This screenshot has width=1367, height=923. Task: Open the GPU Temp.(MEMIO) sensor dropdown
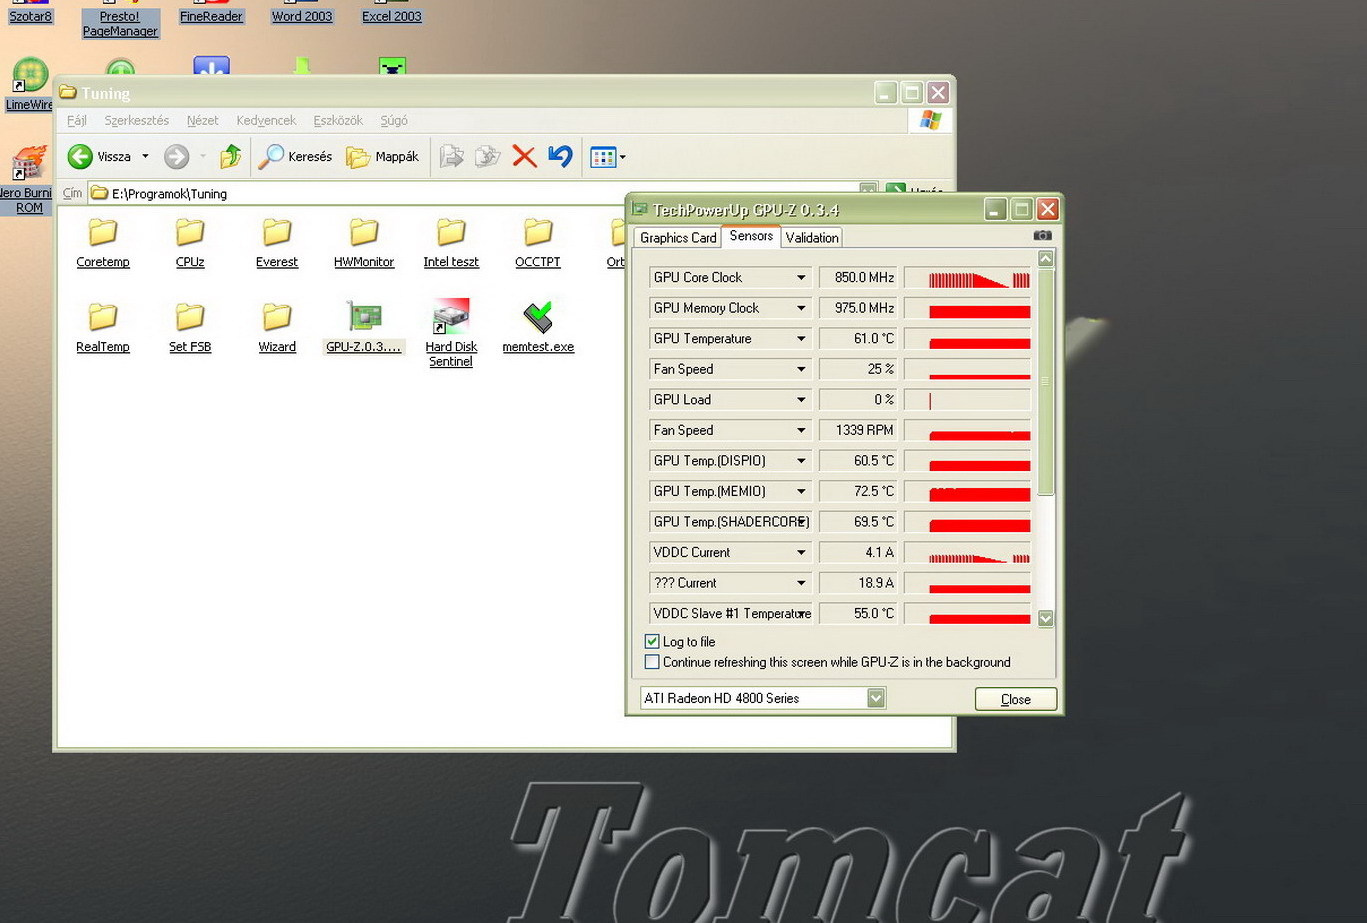(x=800, y=492)
